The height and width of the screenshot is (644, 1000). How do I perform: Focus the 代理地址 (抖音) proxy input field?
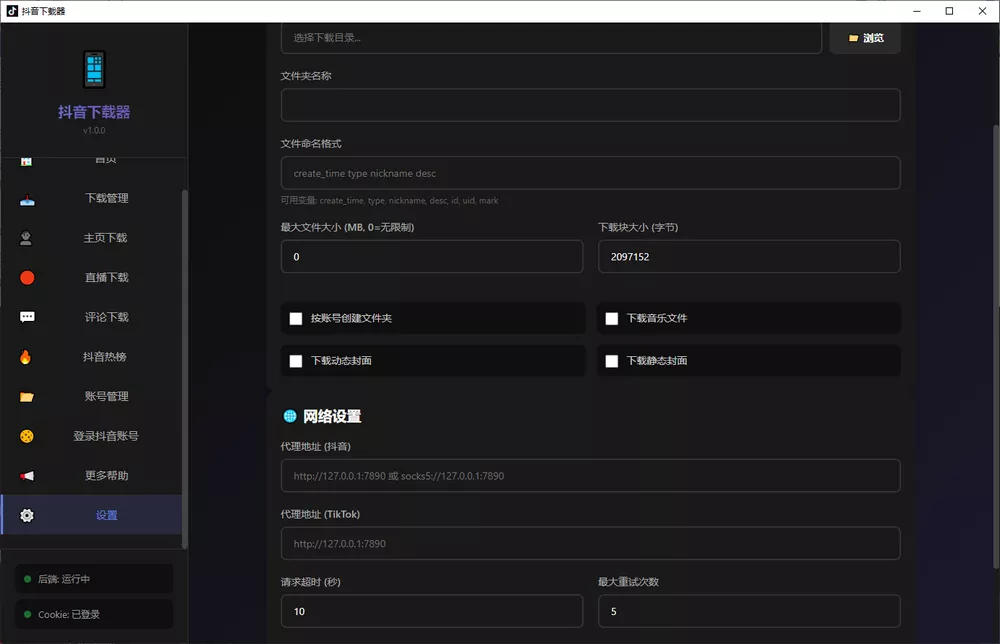coord(590,476)
